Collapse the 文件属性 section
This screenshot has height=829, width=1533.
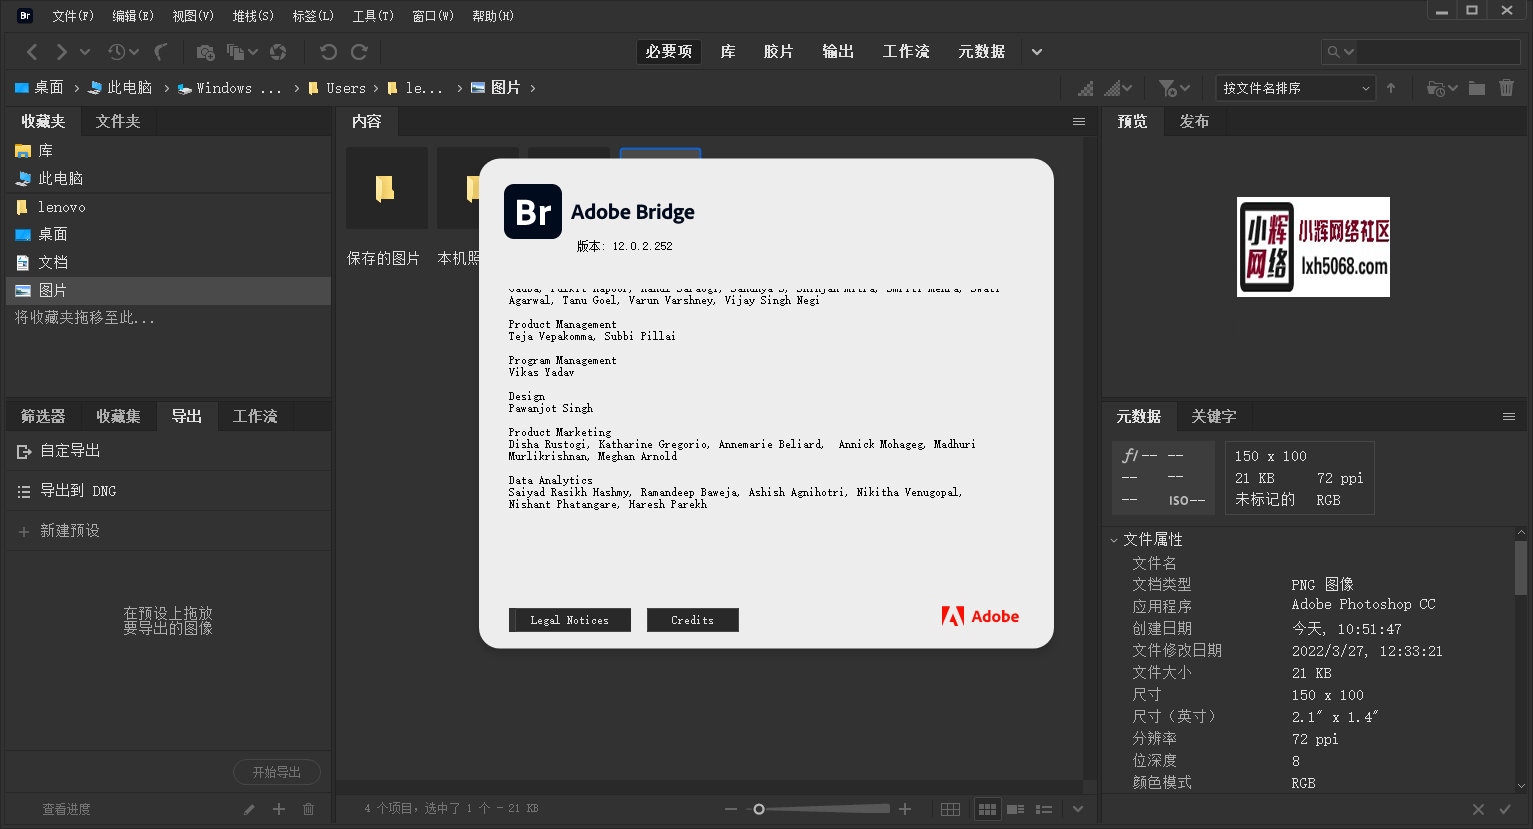coord(1114,540)
